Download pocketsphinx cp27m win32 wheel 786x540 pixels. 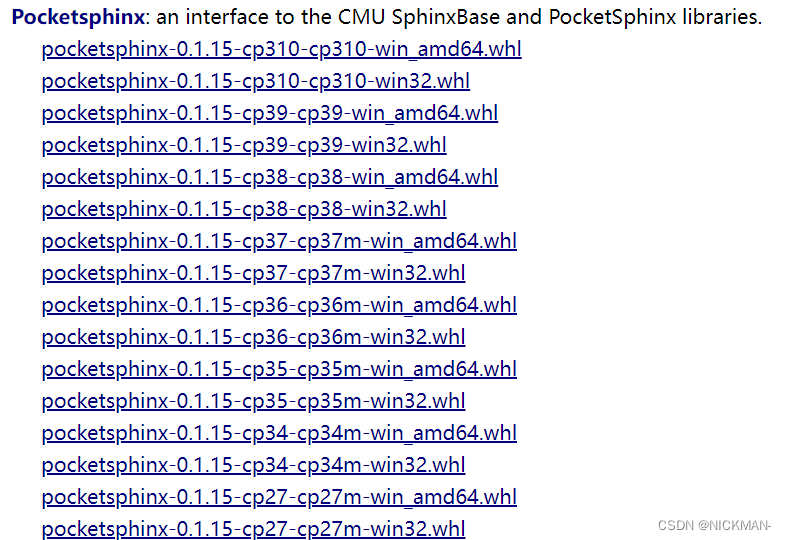253,529
